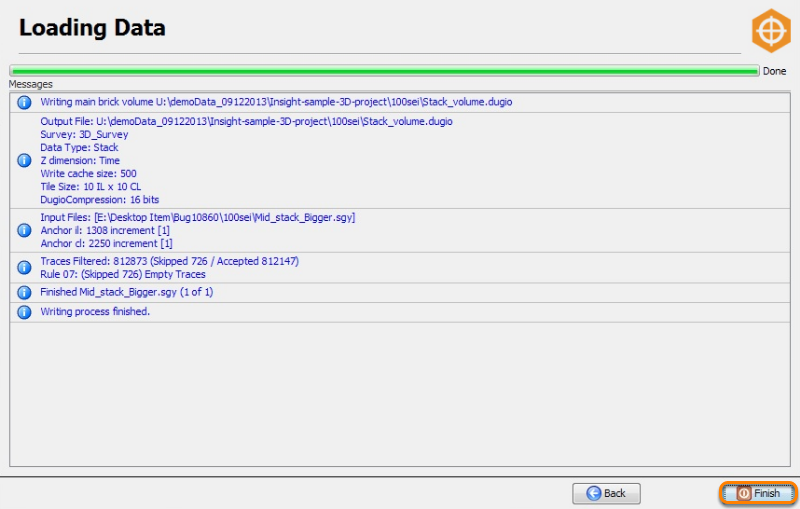Select the 'Input Files:' message line
800x509 pixels.
tap(197, 217)
